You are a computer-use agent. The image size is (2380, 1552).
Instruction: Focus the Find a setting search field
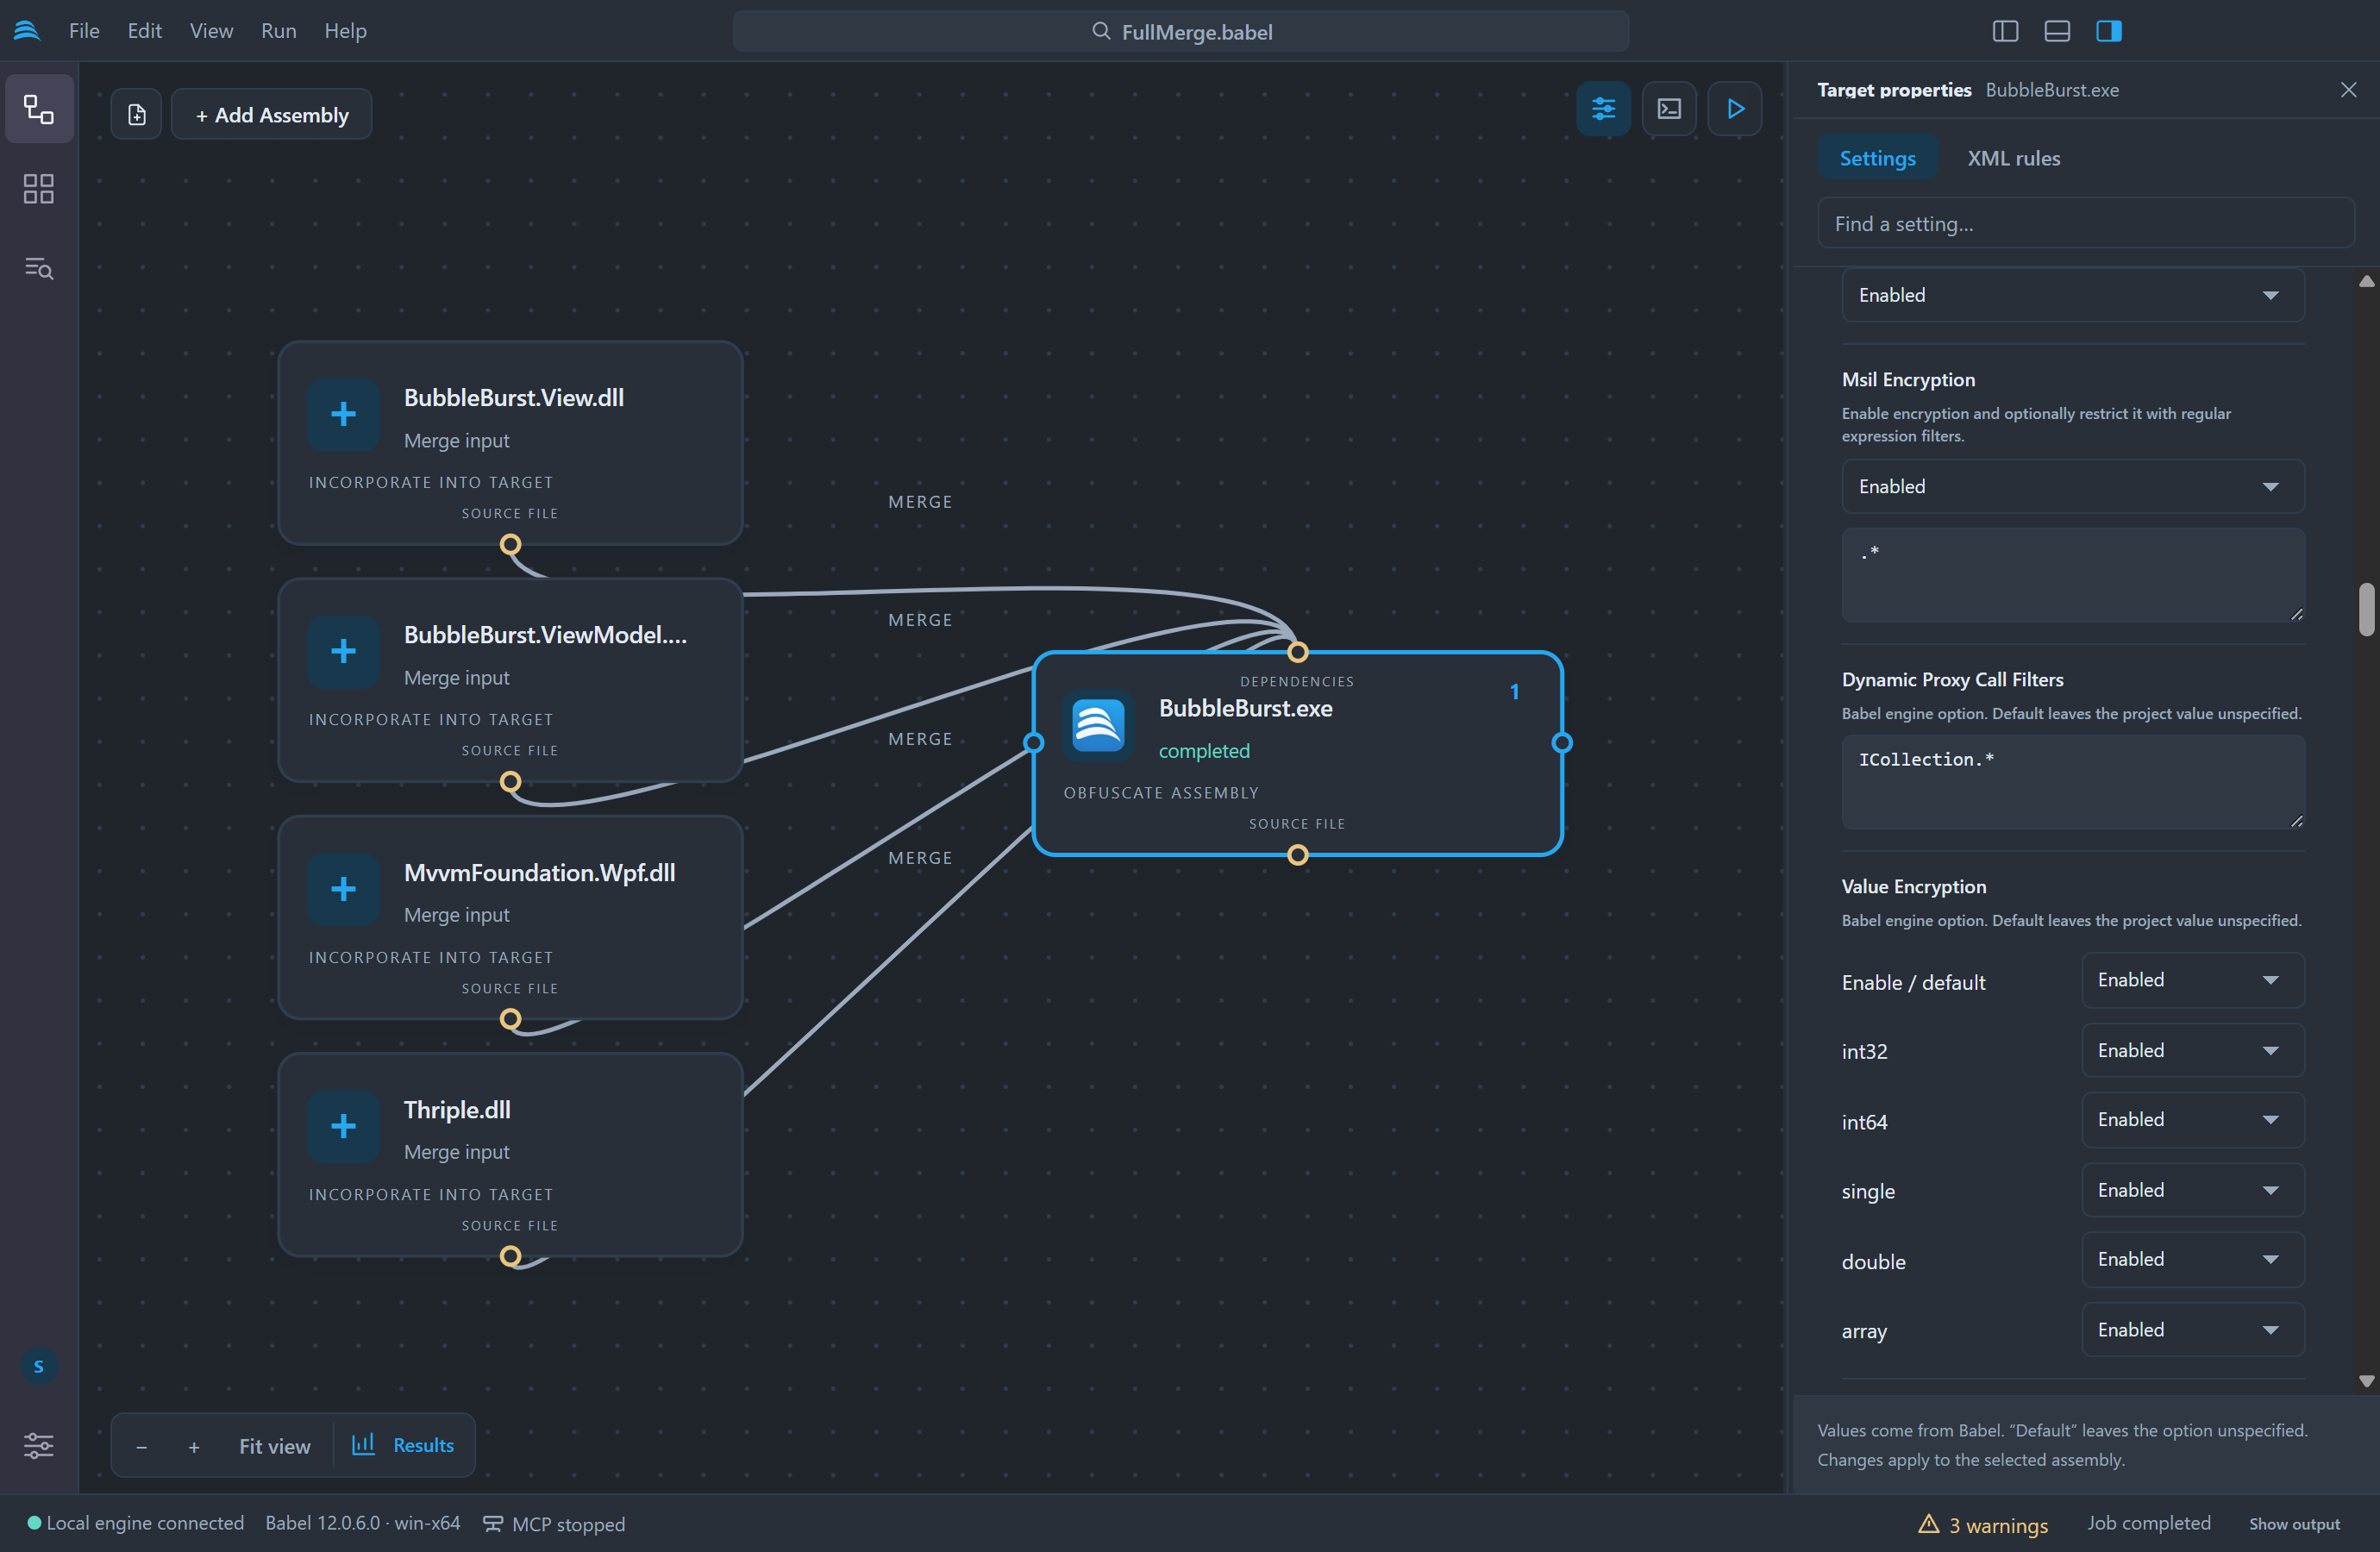pyautogui.click(x=2085, y=224)
